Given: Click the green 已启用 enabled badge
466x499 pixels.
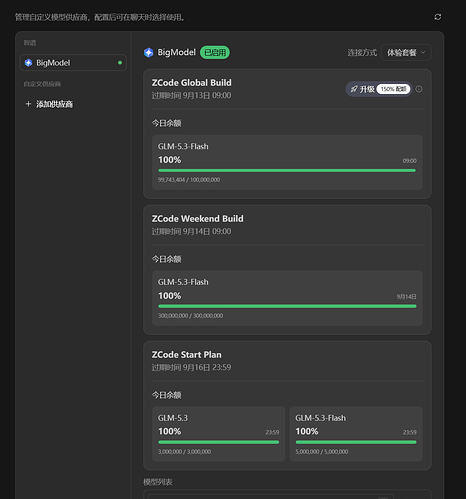Looking at the screenshot, I should click(x=215, y=52).
